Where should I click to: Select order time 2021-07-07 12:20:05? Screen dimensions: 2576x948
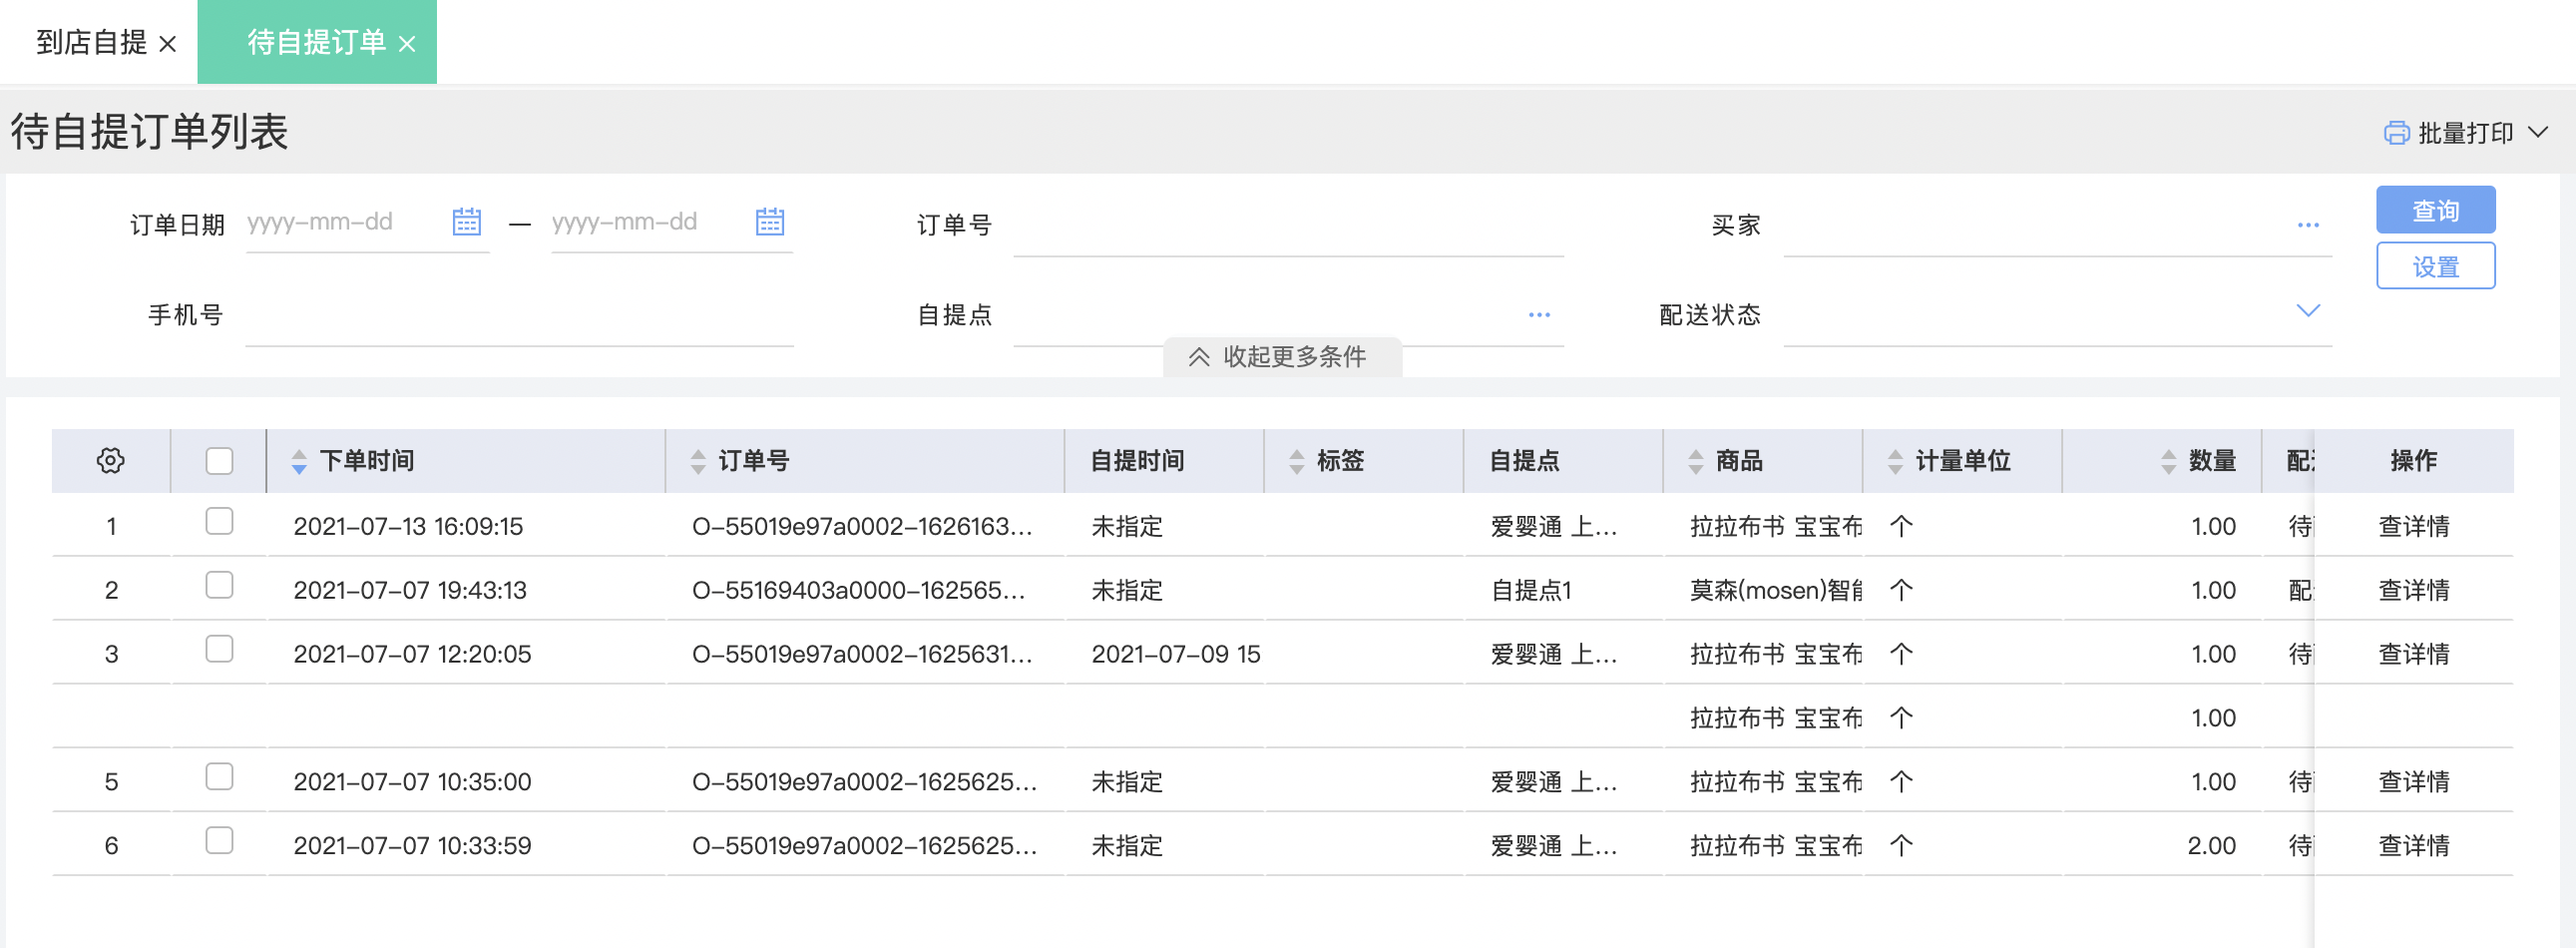coord(412,655)
